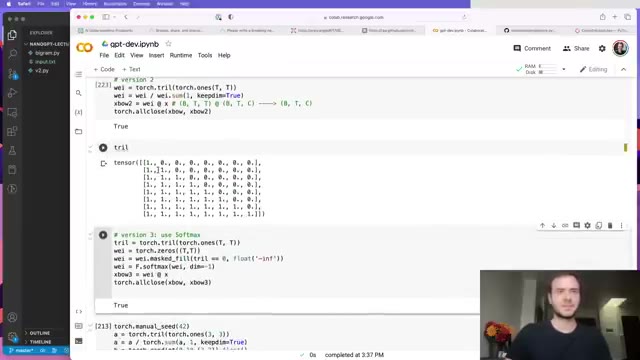Mirror cell in tab icon
The image size is (640, 360).
tap(599, 225)
